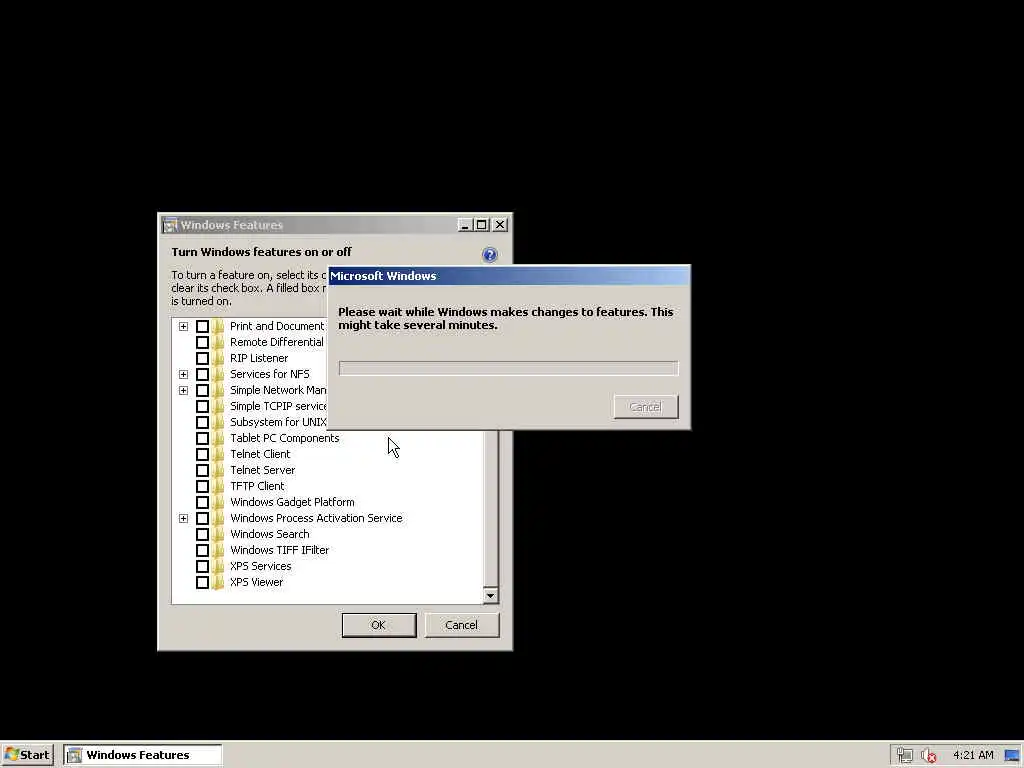This screenshot has height=768, width=1024.
Task: Select the Telnet Server label
Action: pos(263,470)
